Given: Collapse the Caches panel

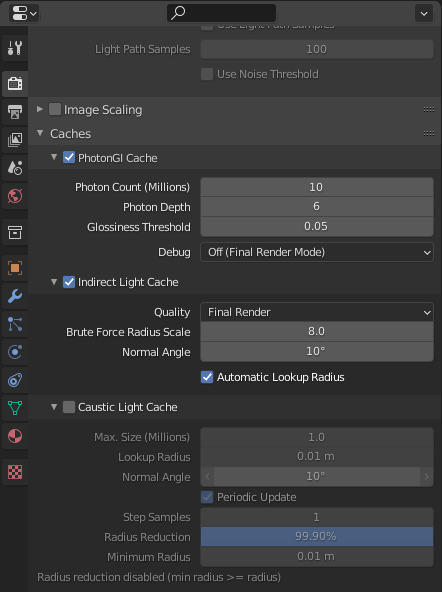Looking at the screenshot, I should pos(40,133).
